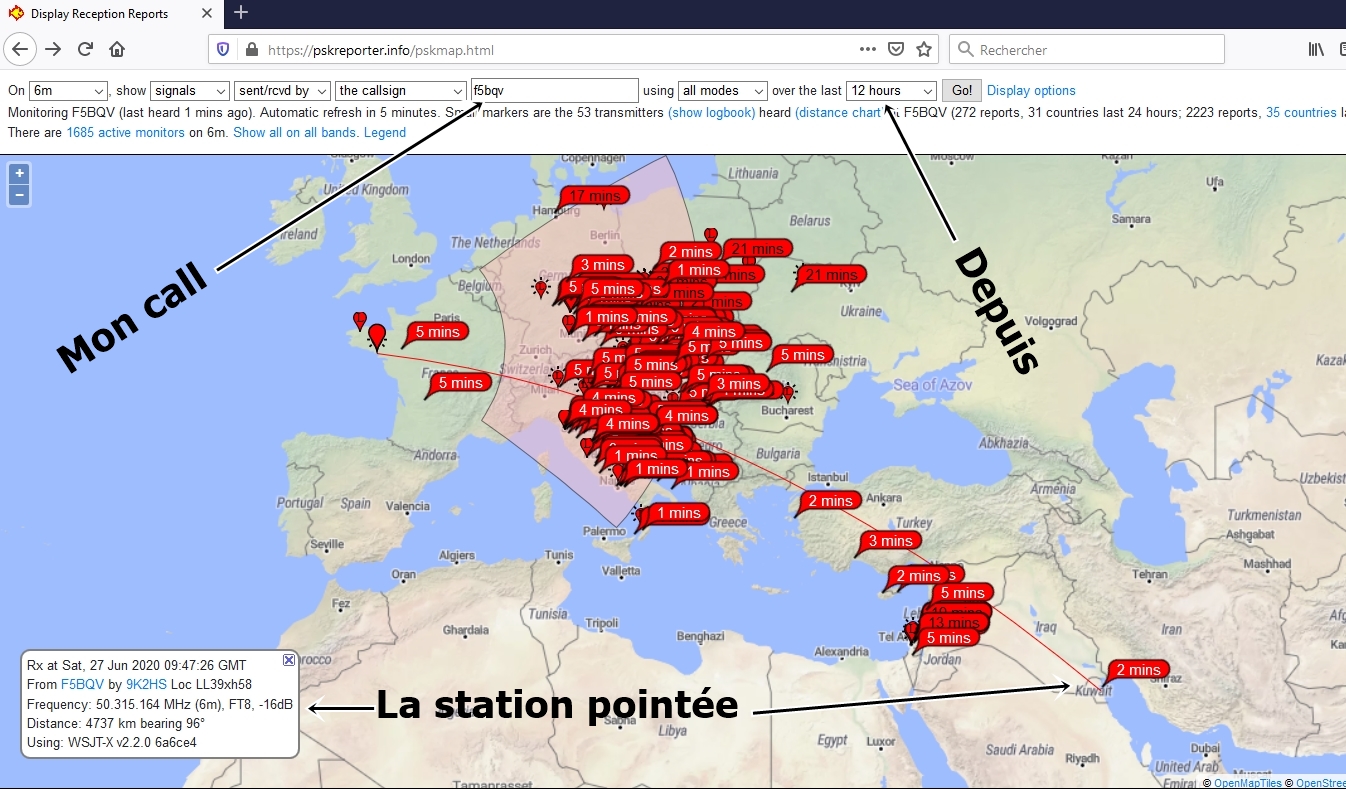This screenshot has width=1346, height=790.
Task: Open the all modes dropdown
Action: [723, 91]
